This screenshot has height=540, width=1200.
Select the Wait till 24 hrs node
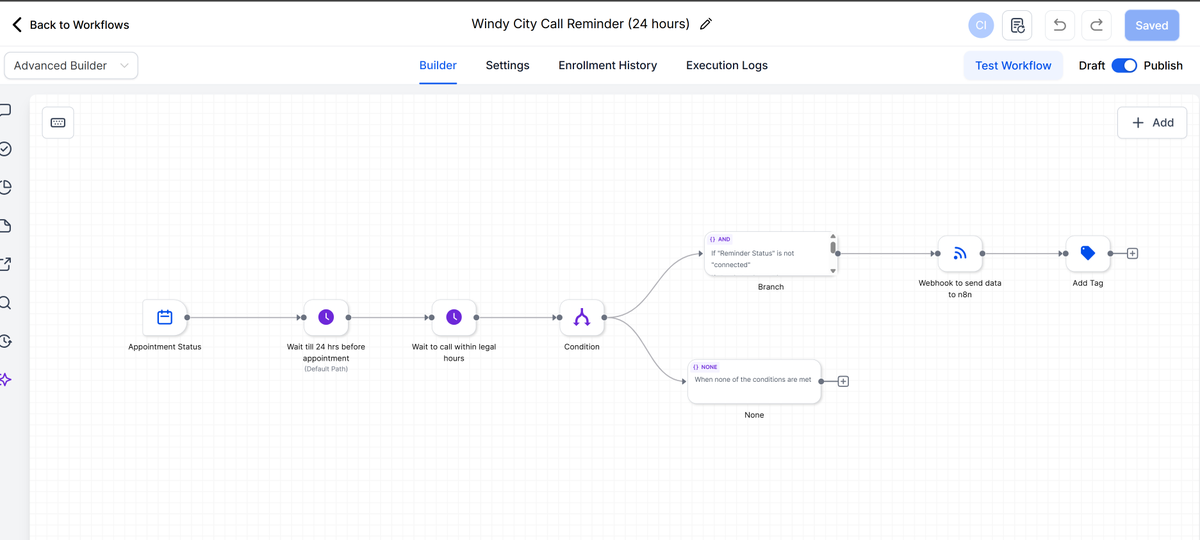(326, 317)
